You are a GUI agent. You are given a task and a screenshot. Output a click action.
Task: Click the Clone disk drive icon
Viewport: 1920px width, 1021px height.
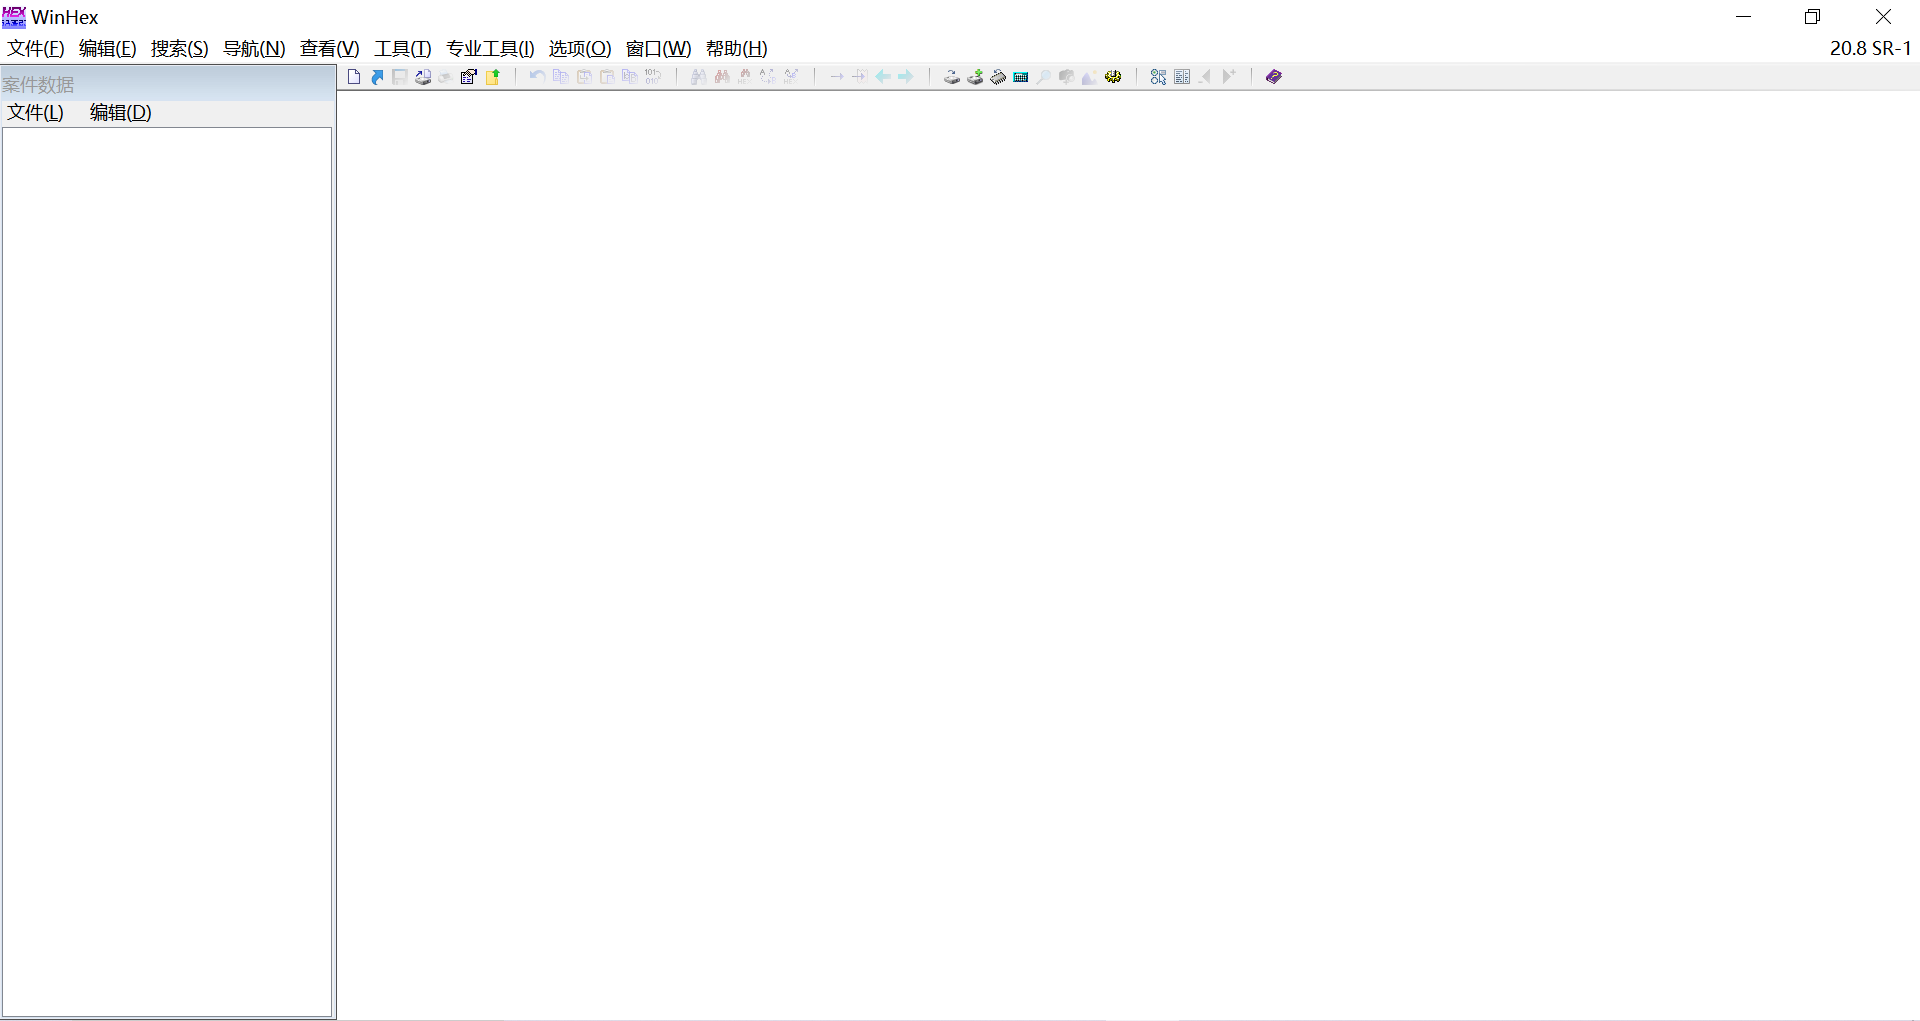click(951, 77)
